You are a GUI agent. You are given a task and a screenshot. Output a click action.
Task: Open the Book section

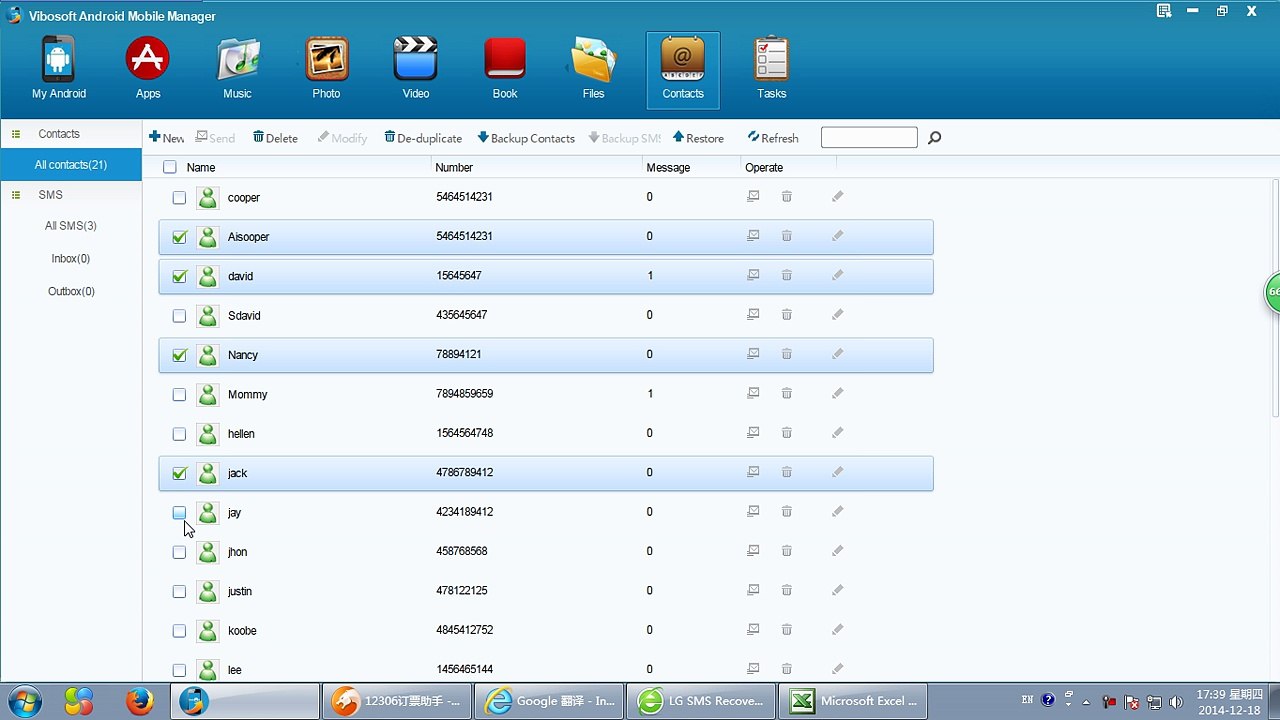click(505, 69)
